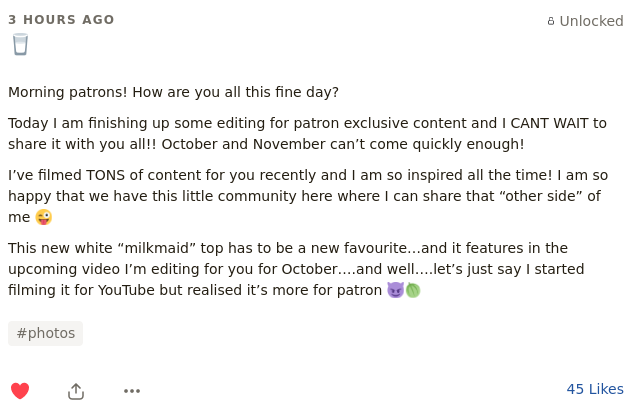Click the winking tongue-out emoji

[x=44, y=217]
